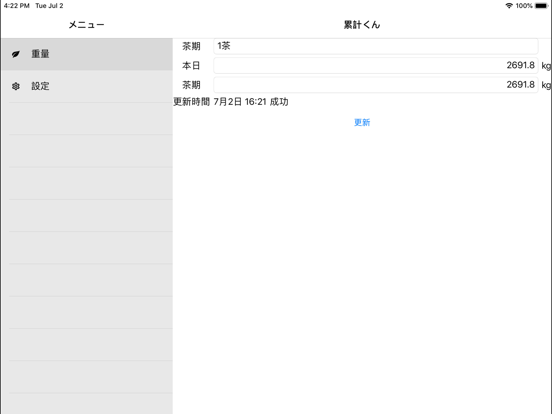
Task: Click the 更新時間 7月2日 16:21 成功 text
Action: point(231,102)
